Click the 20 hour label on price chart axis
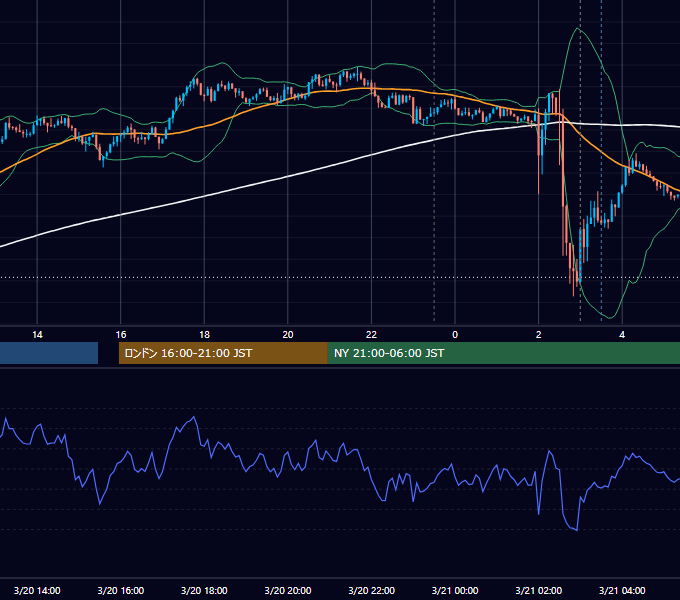The image size is (680, 600). click(288, 335)
